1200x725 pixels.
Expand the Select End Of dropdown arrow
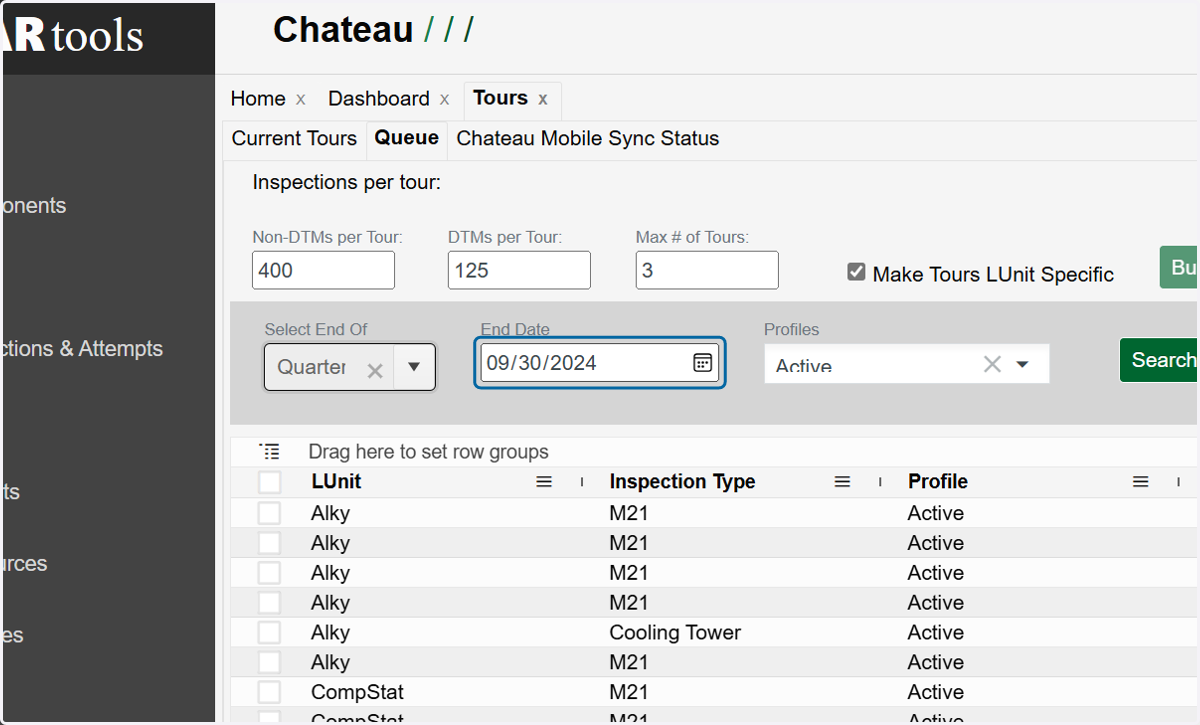(x=414, y=367)
